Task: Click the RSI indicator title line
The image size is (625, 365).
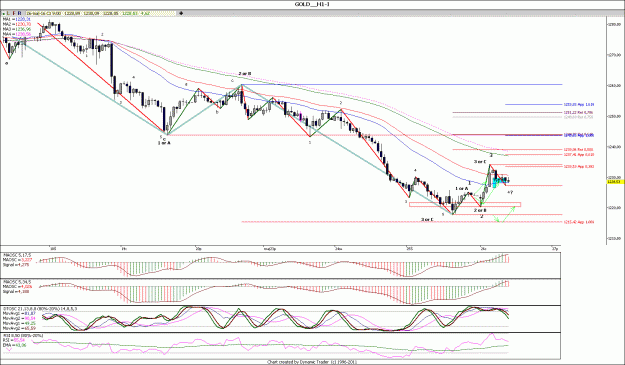Action: 23,336
